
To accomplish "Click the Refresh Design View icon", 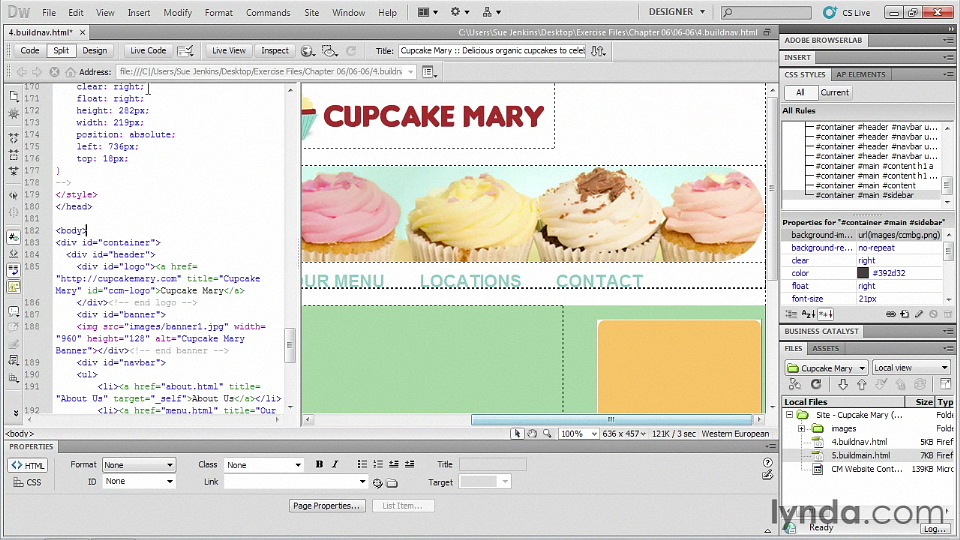I will click(x=351, y=51).
